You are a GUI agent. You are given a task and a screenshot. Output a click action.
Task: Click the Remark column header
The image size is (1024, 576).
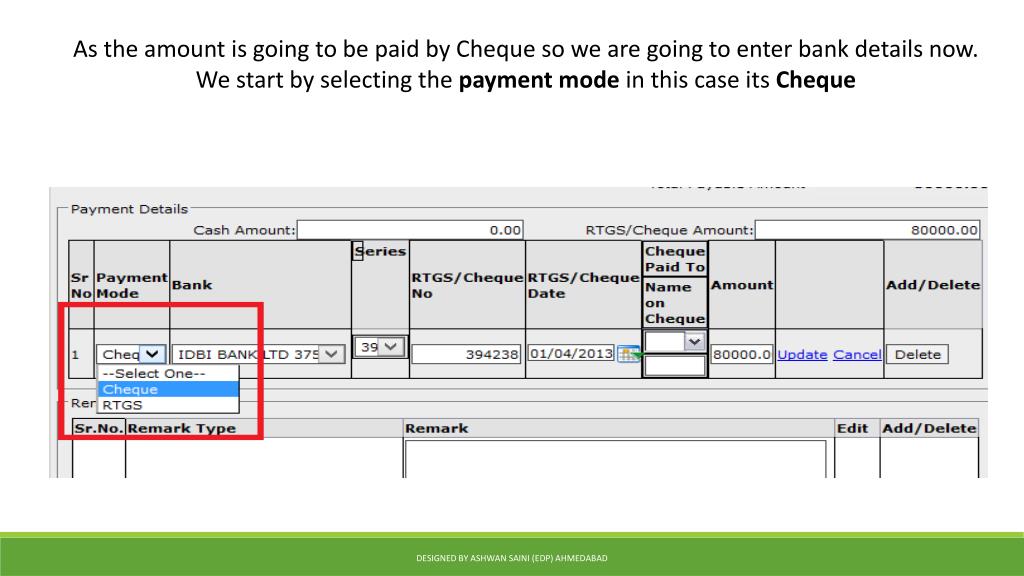436,428
